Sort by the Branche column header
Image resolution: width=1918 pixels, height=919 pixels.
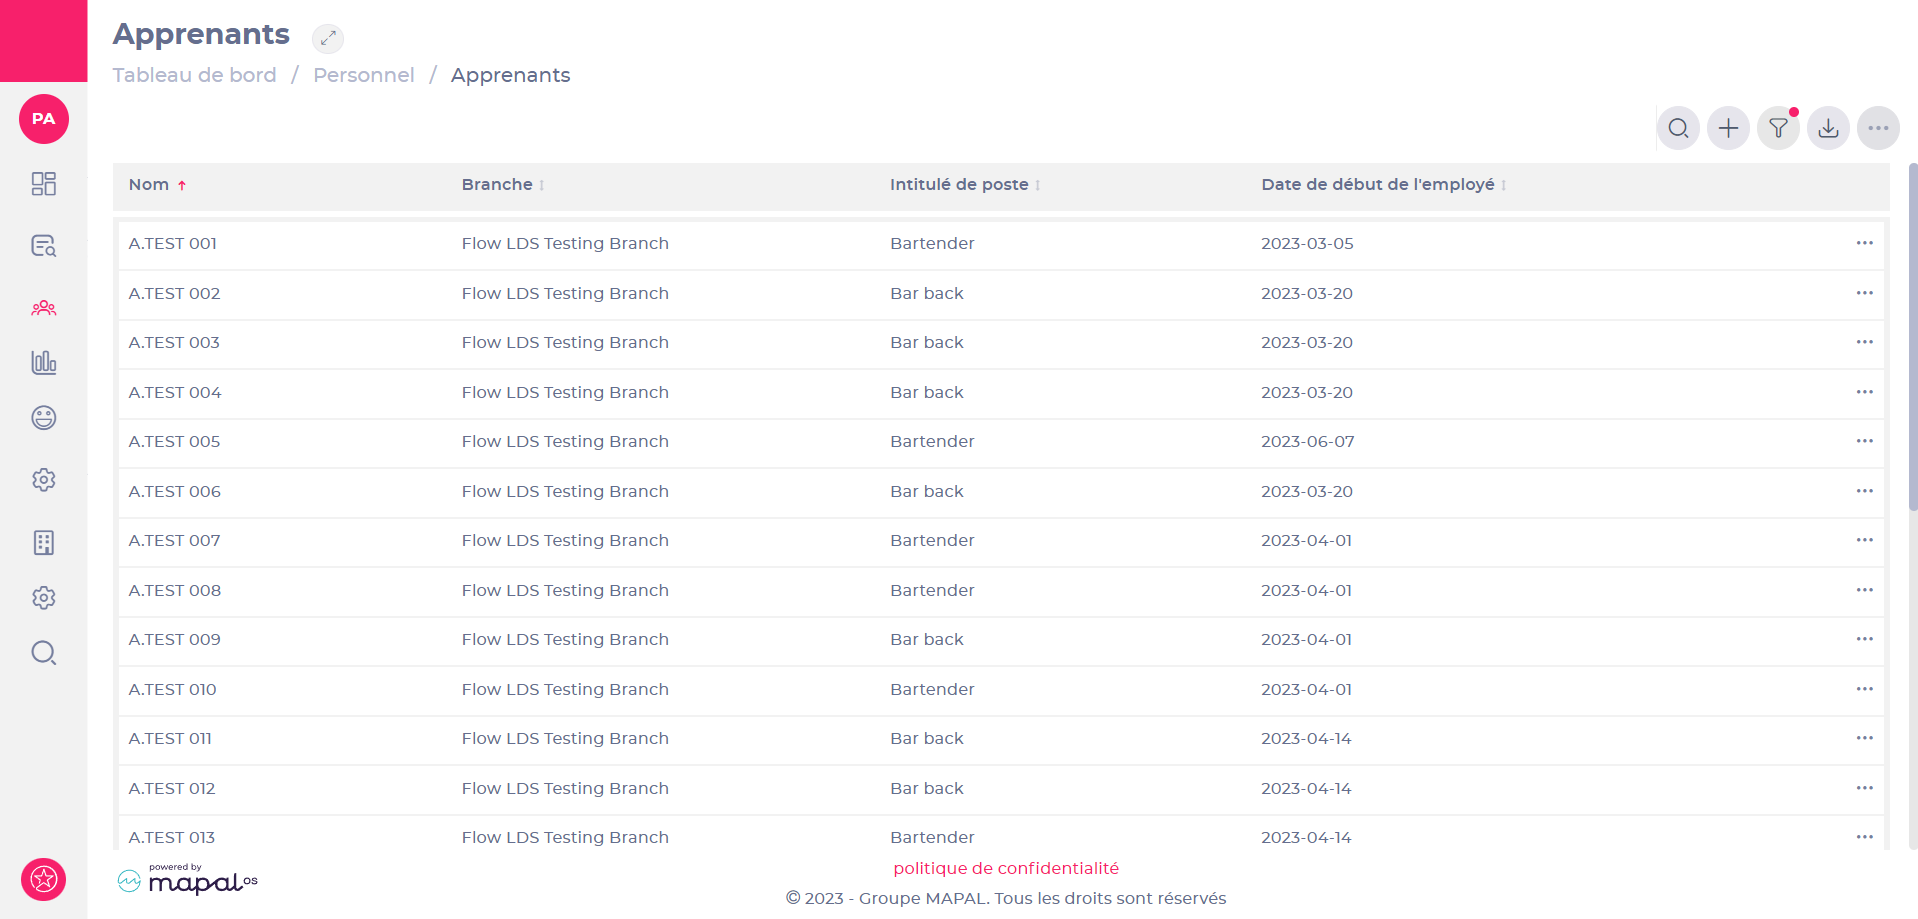point(503,185)
